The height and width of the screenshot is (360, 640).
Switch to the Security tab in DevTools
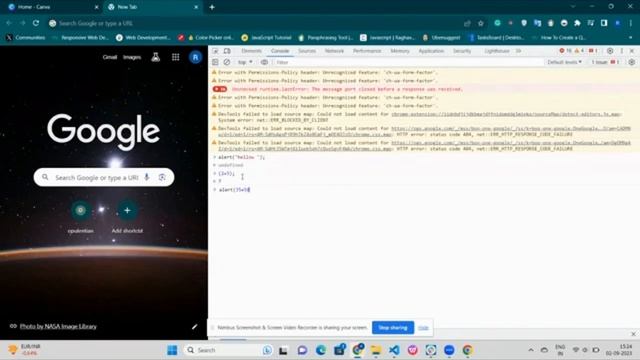click(x=462, y=51)
